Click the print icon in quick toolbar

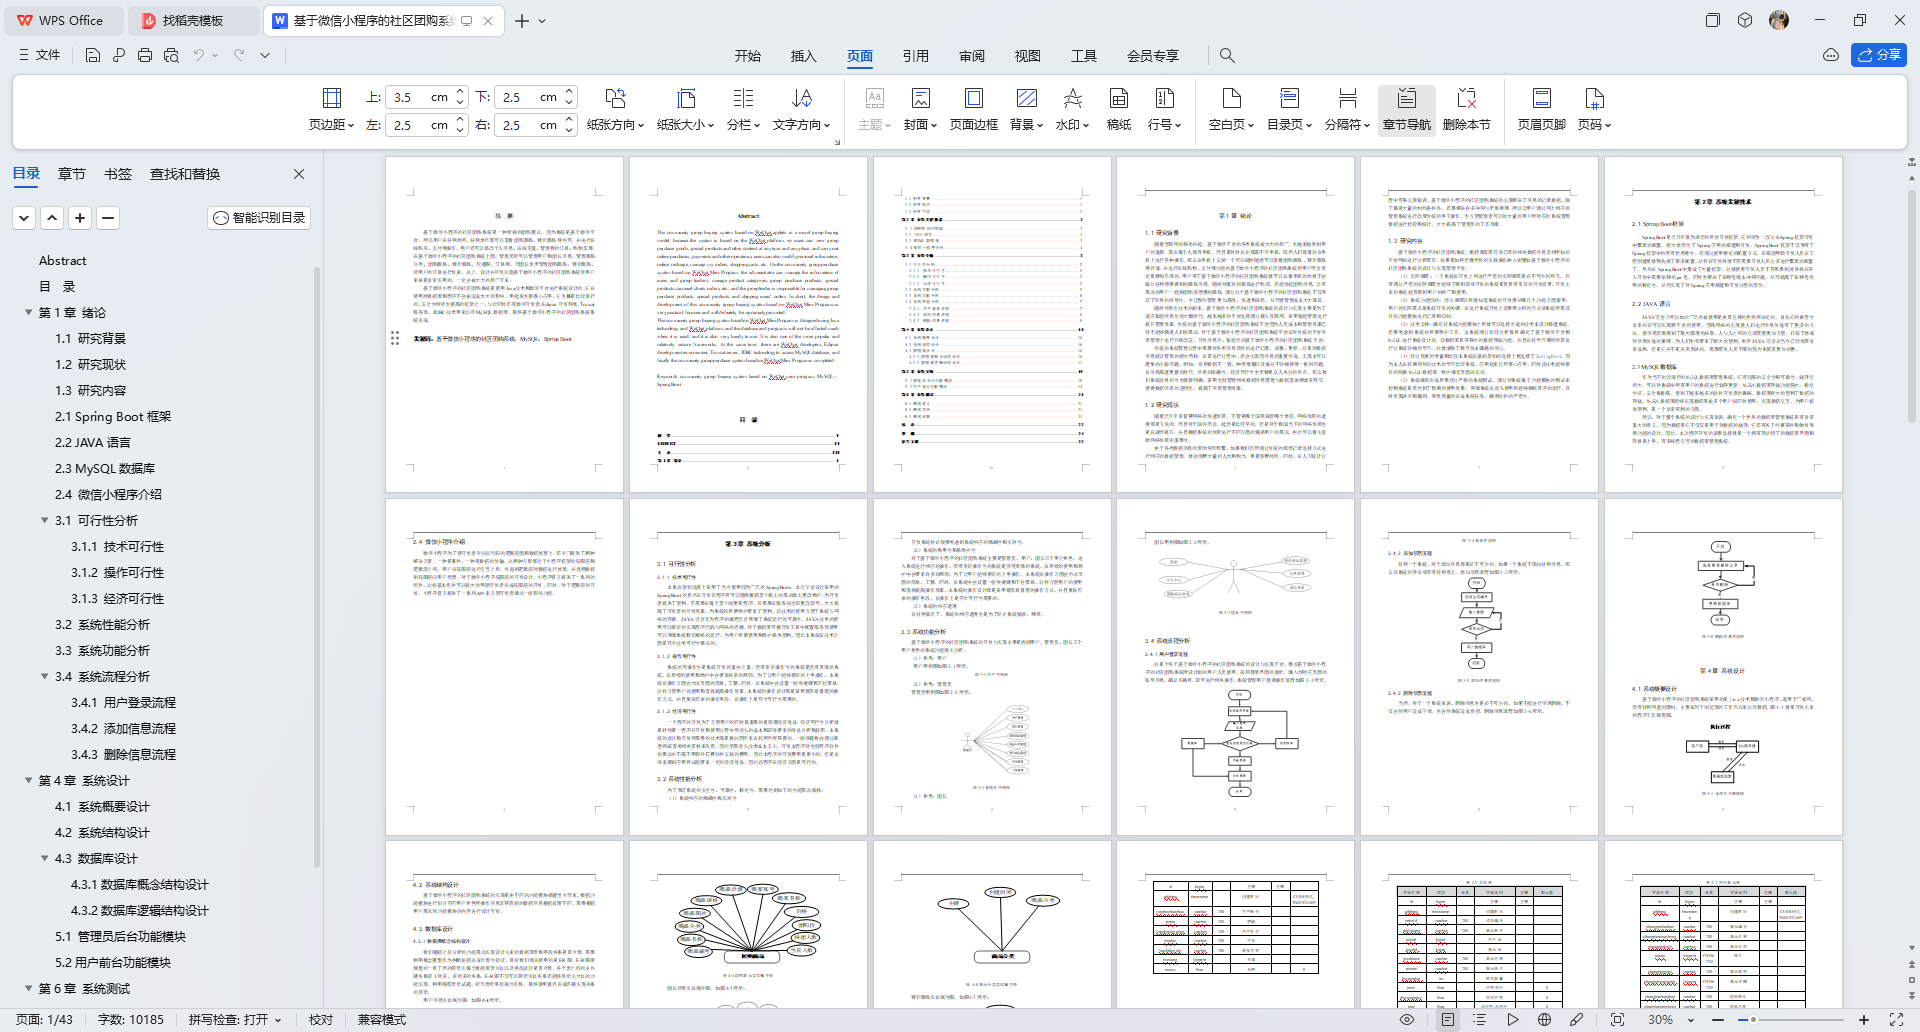click(x=145, y=55)
